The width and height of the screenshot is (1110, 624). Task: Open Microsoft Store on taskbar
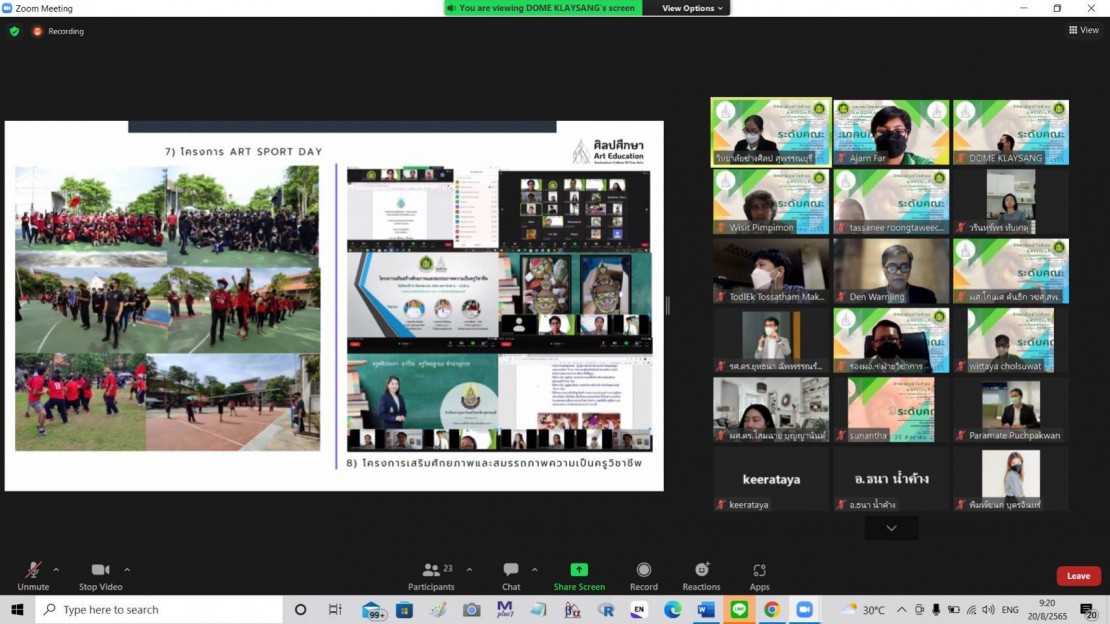(404, 609)
